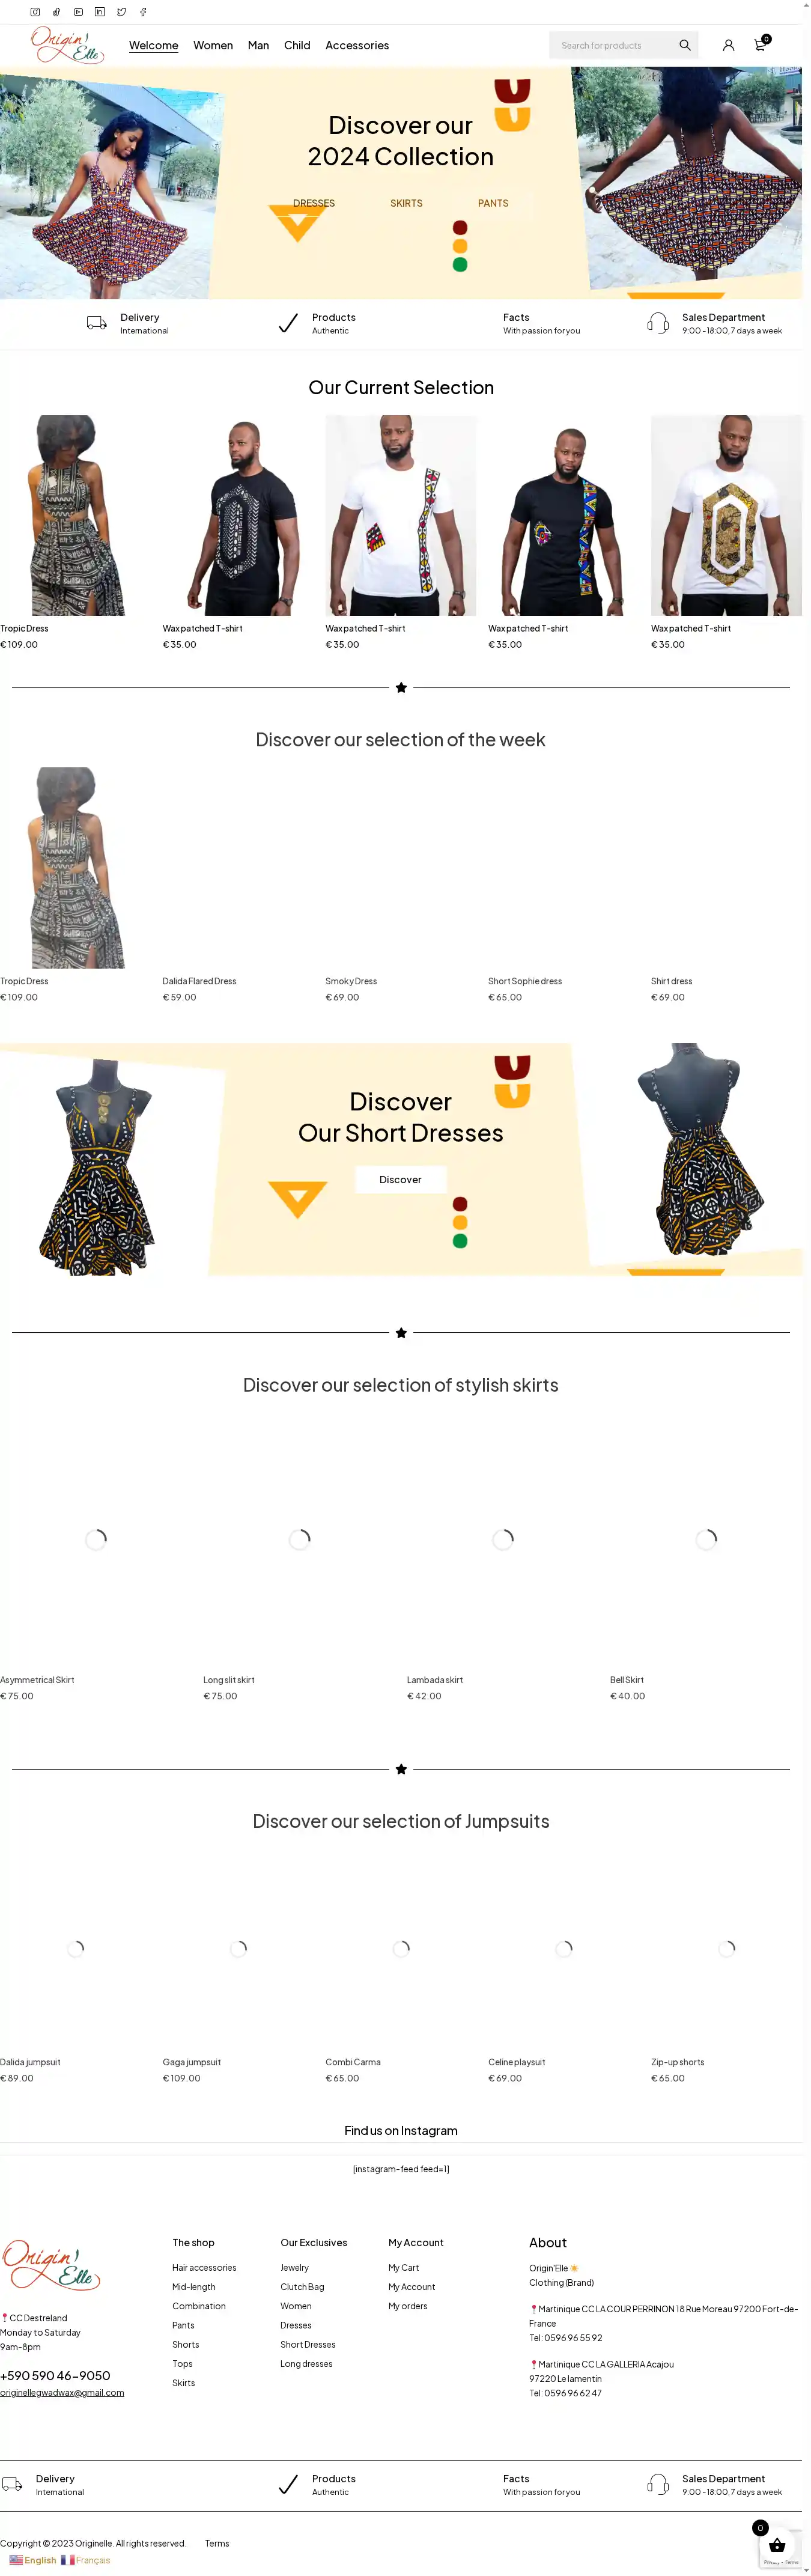The width and height of the screenshot is (811, 2576).
Task: Open the YouTube social icon
Action: pyautogui.click(x=78, y=12)
